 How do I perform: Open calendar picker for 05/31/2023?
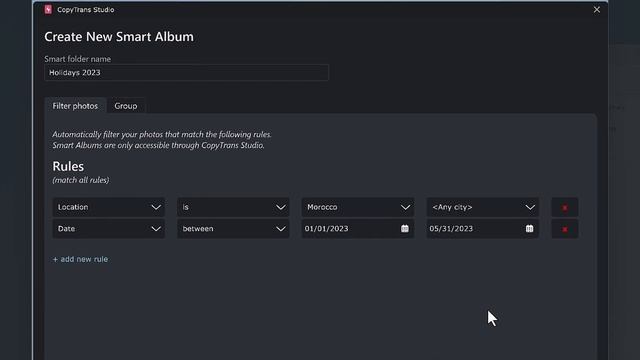point(529,229)
